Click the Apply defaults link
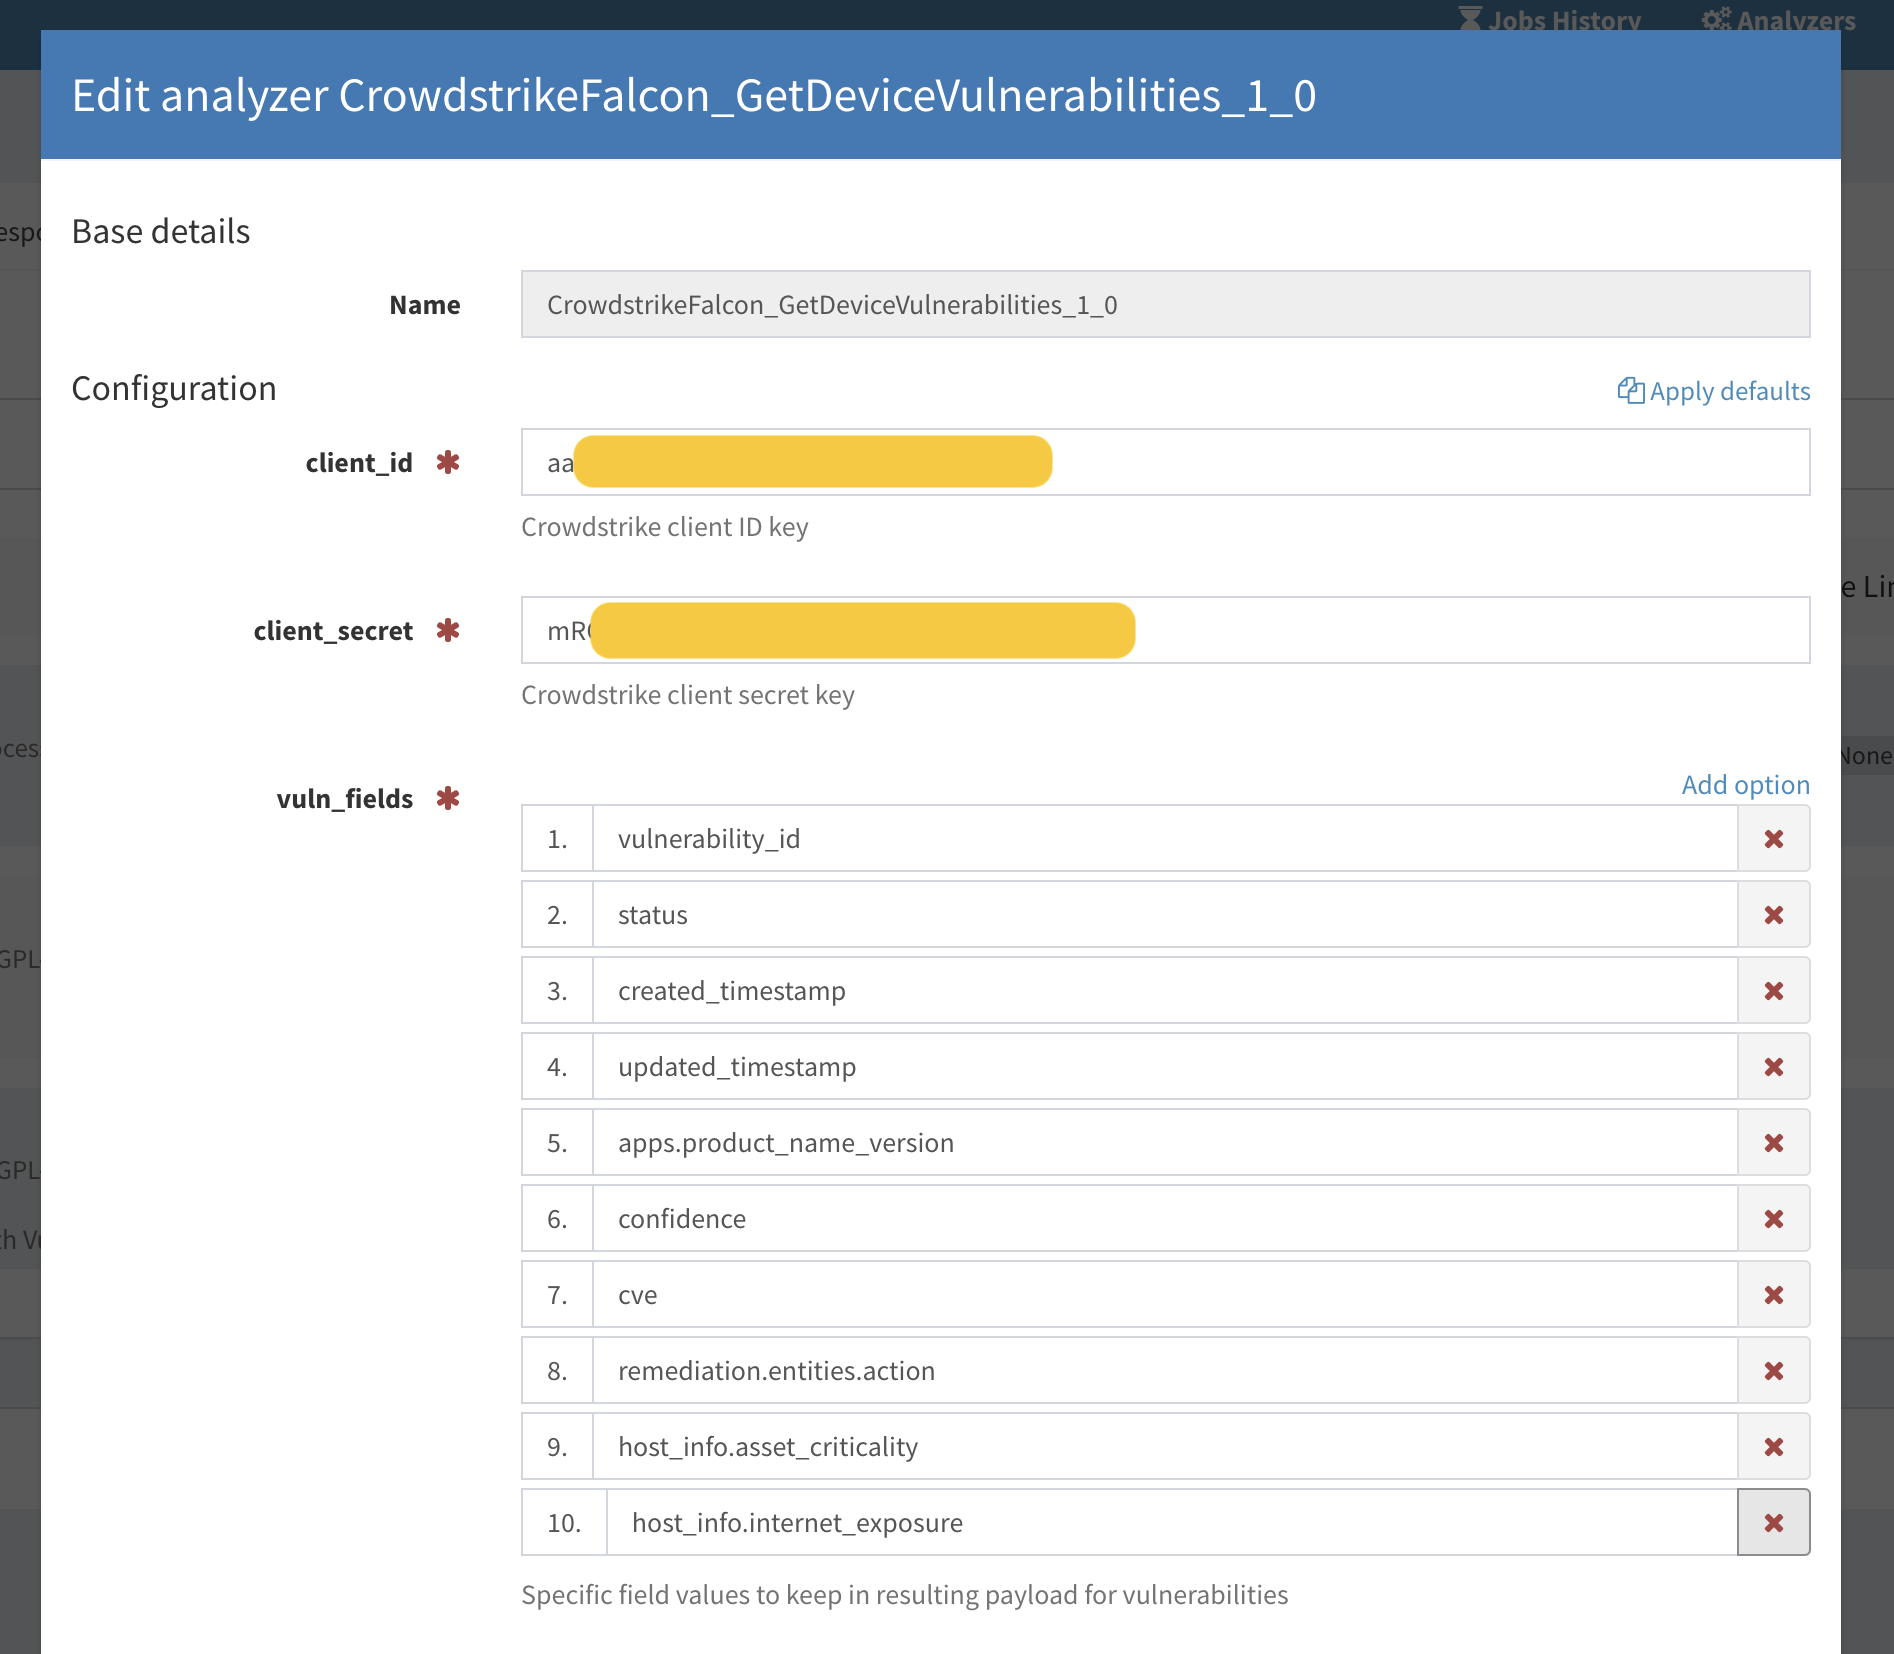Screen dimensions: 1894x1654 1714,391
